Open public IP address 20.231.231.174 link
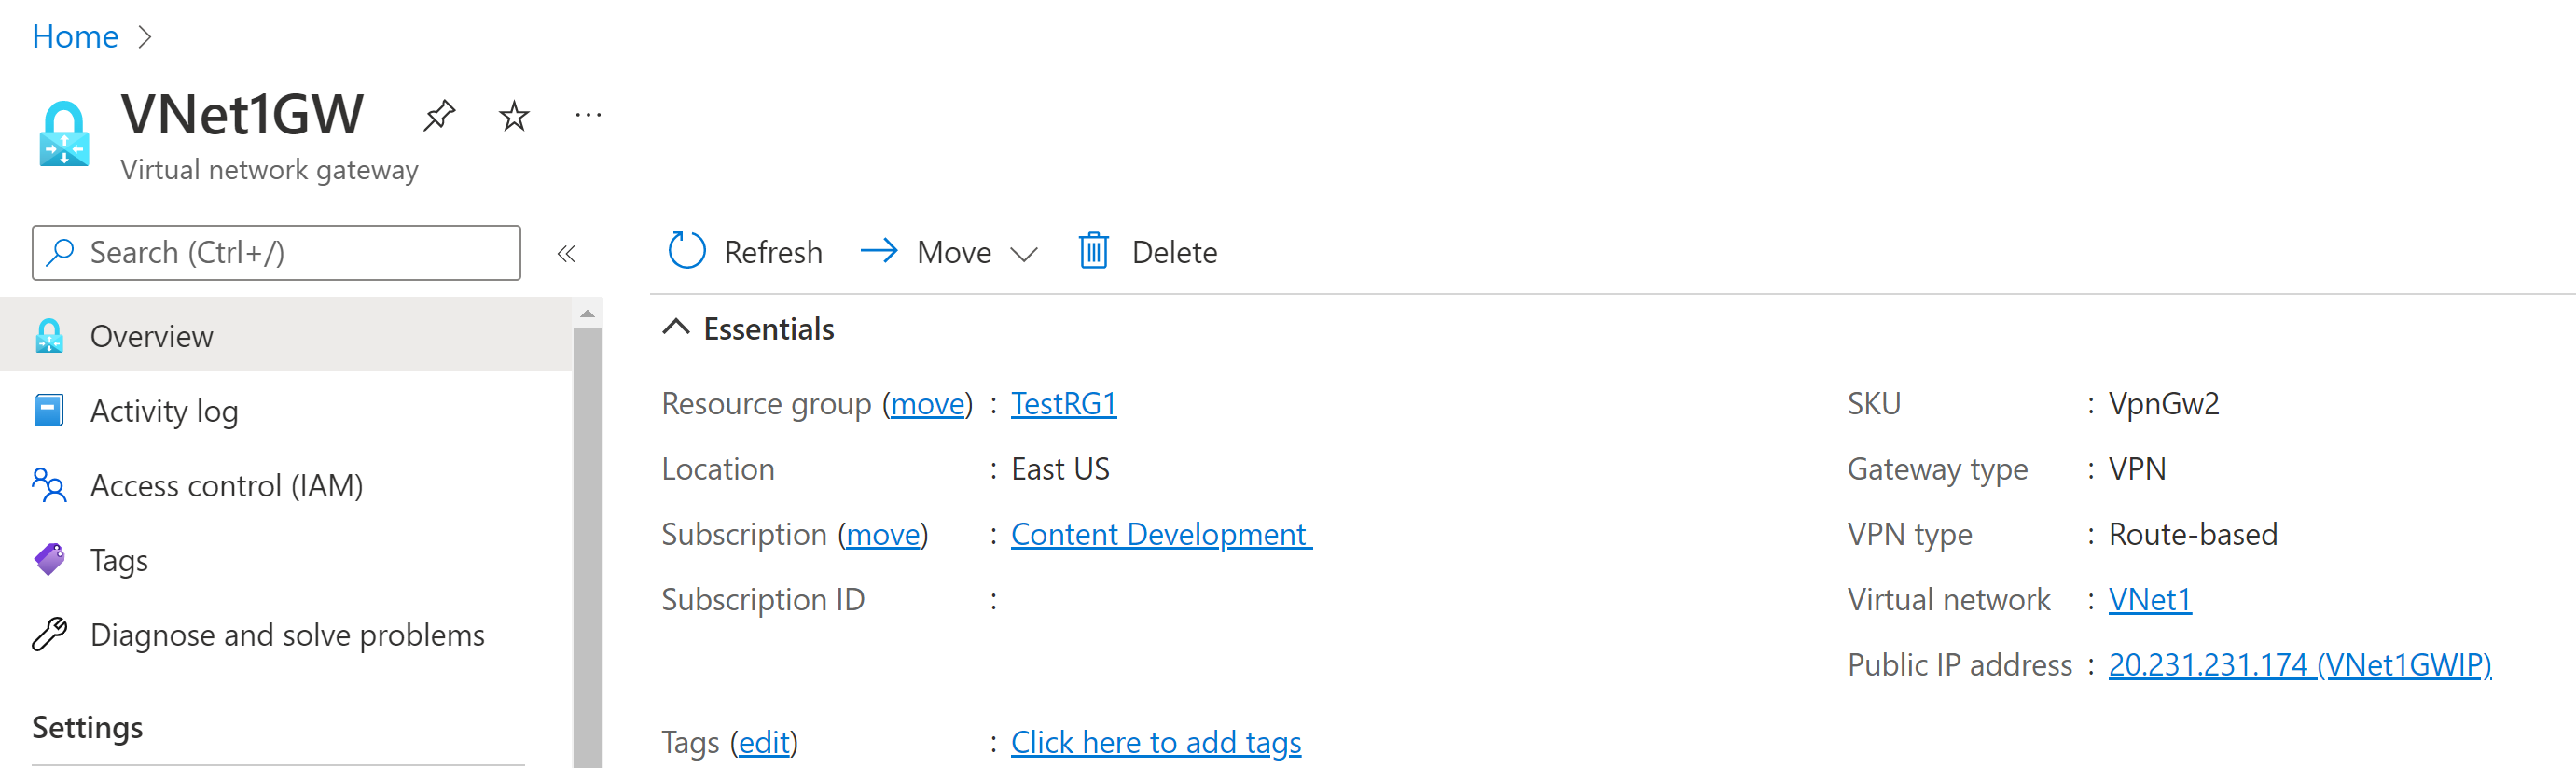The image size is (2576, 768). (x=2300, y=664)
